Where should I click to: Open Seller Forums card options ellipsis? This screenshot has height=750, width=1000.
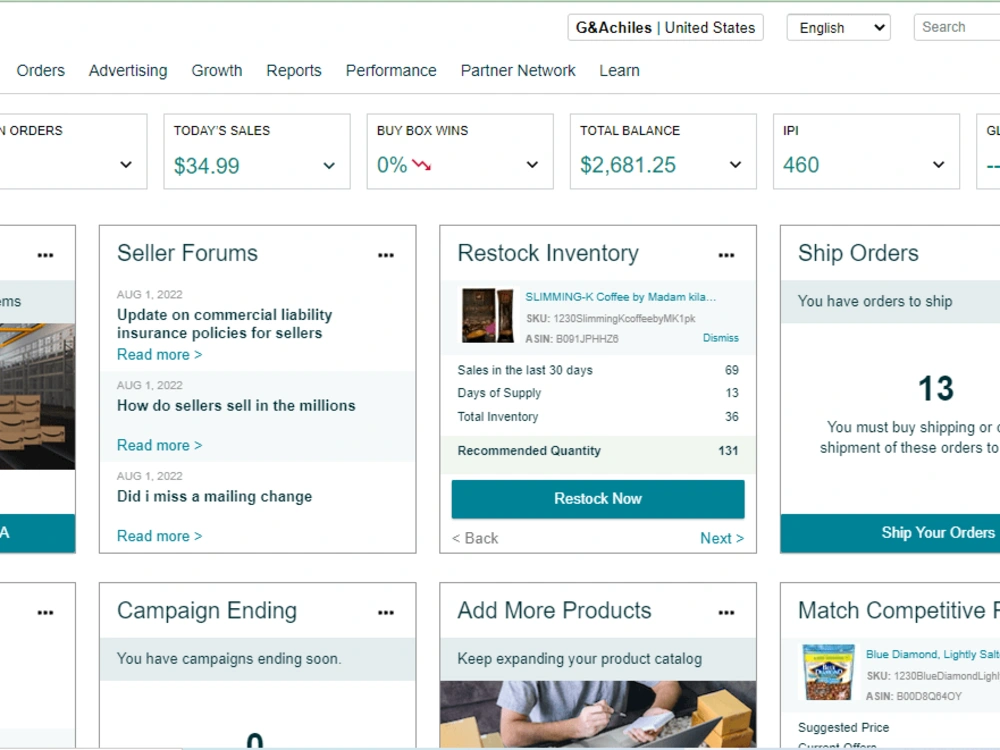pyautogui.click(x=386, y=255)
